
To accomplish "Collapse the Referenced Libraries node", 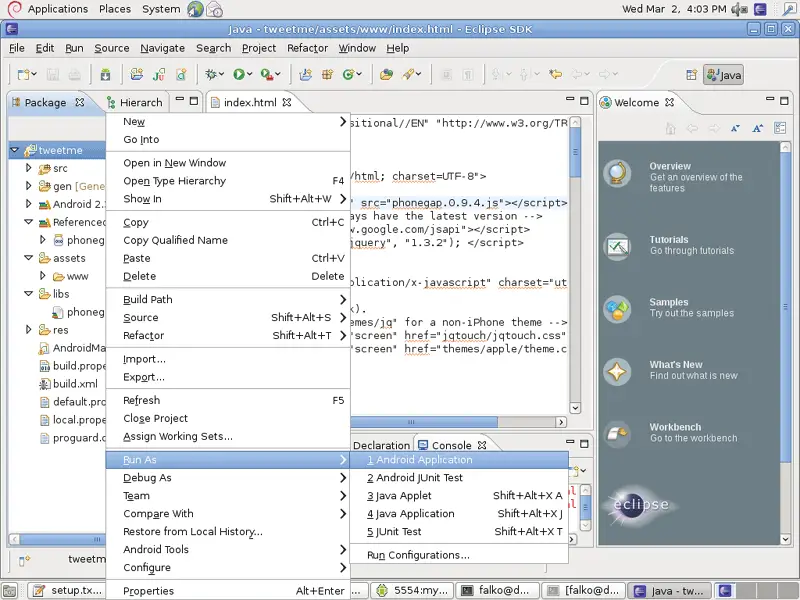I will [x=29, y=222].
